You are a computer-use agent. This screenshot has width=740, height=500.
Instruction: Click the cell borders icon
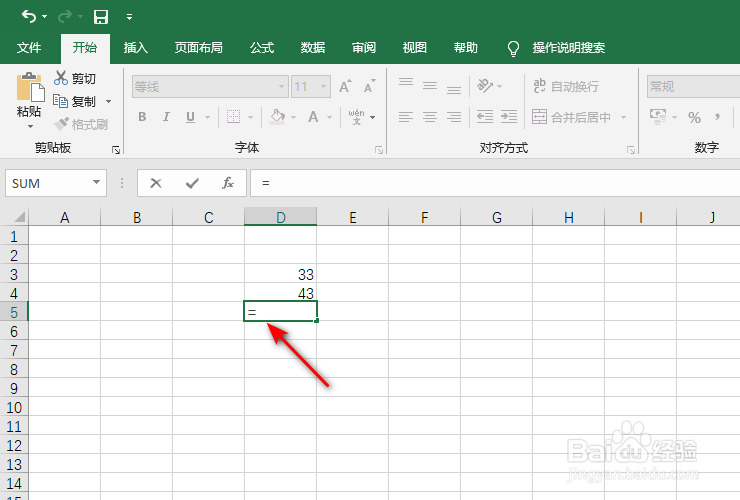click(234, 117)
